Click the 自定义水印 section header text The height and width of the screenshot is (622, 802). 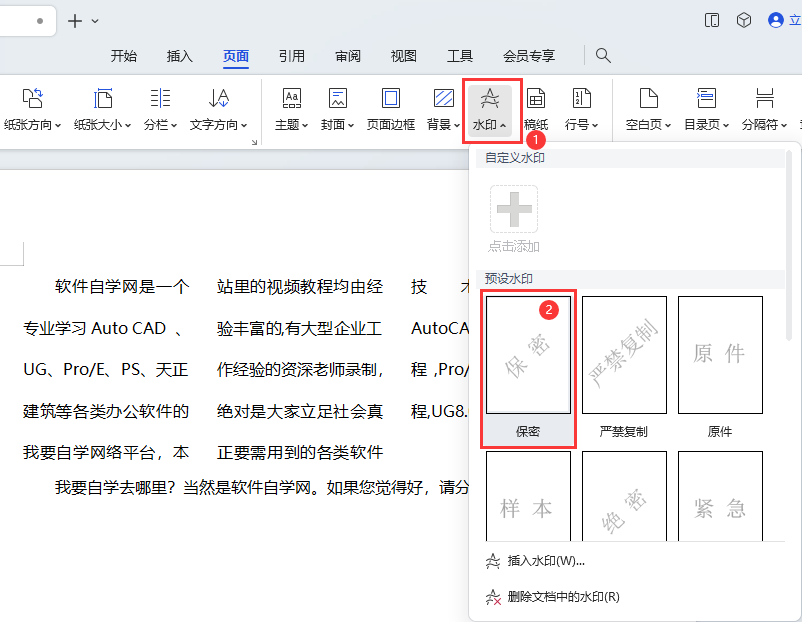click(x=515, y=158)
